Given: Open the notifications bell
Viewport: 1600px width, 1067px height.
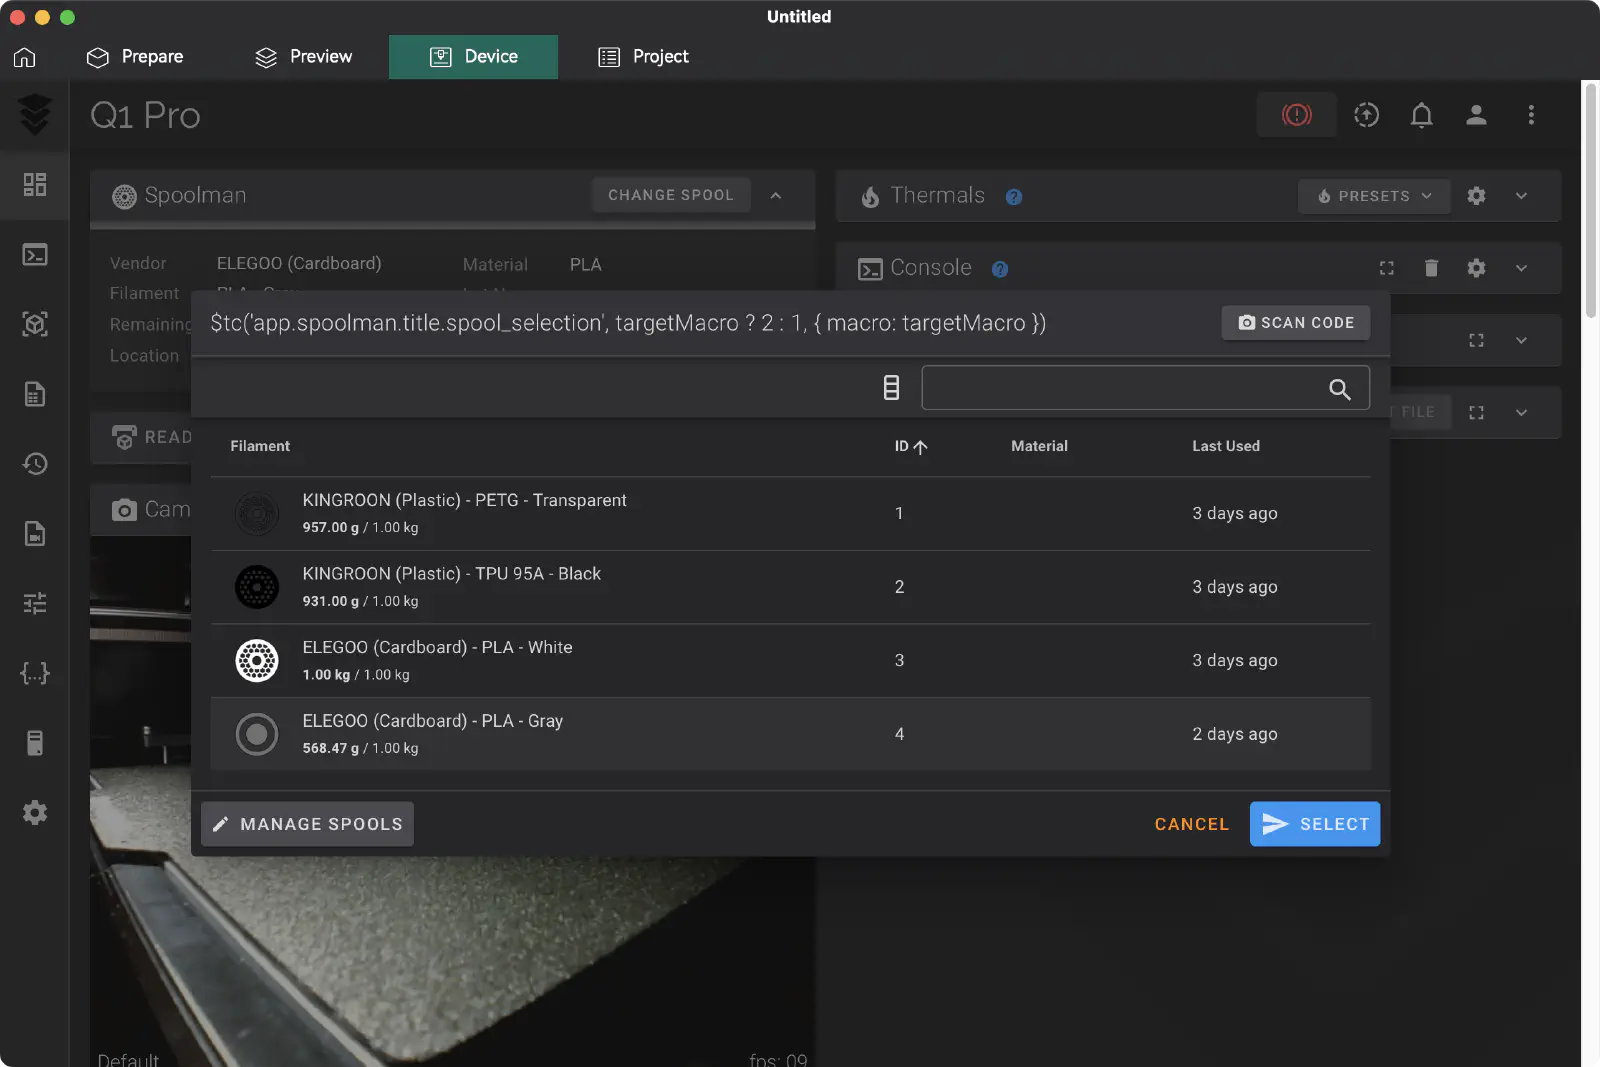Looking at the screenshot, I should 1421,115.
